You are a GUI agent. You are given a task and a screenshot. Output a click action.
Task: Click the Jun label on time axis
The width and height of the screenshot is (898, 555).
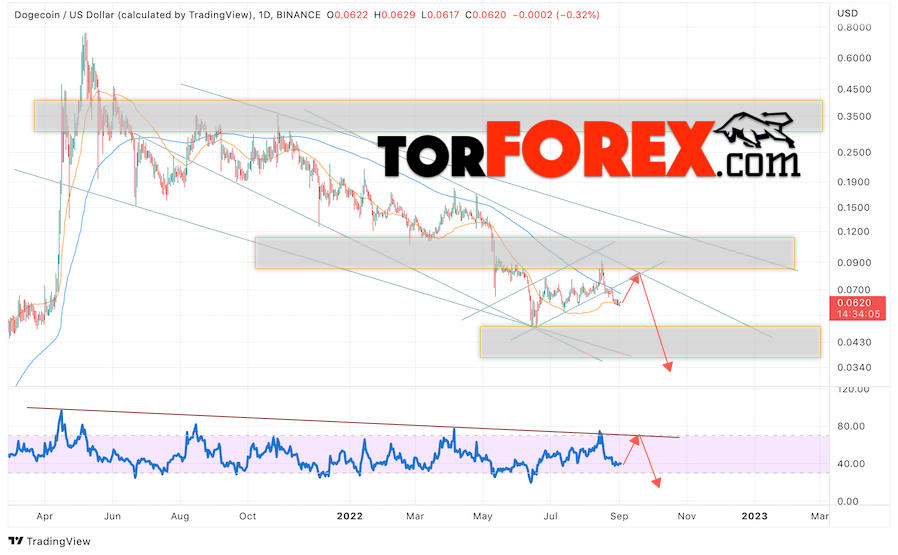112,517
